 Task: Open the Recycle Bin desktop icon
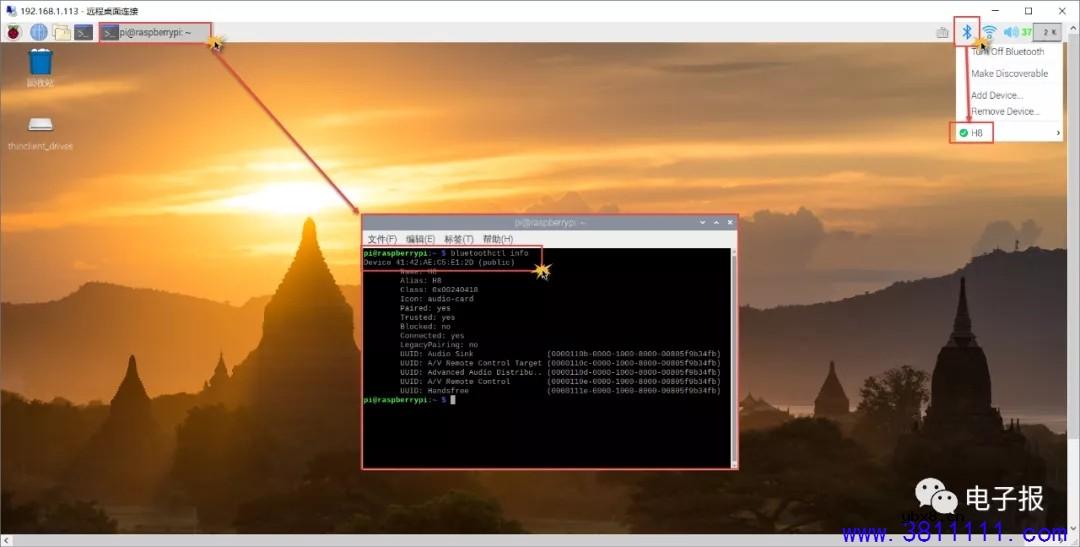(40, 66)
